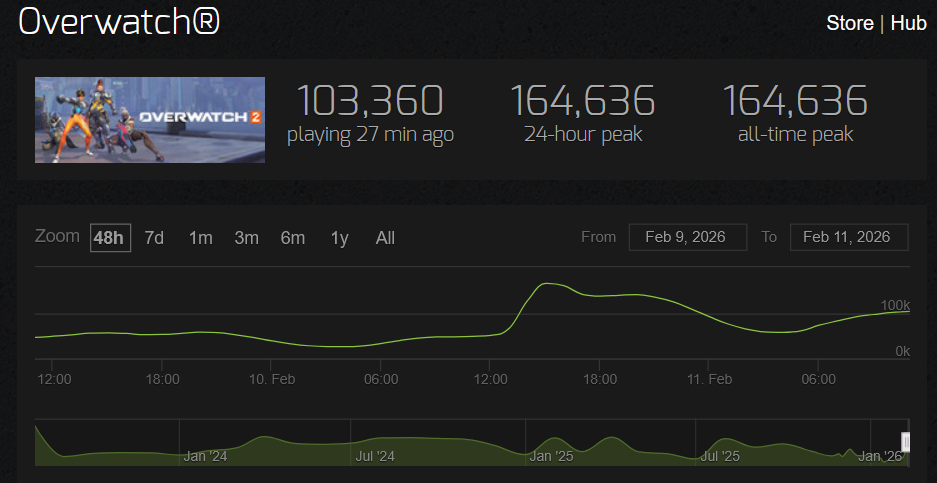Image resolution: width=937 pixels, height=483 pixels.
Task: Click Jan '25 in navigator timeline
Action: [552, 457]
